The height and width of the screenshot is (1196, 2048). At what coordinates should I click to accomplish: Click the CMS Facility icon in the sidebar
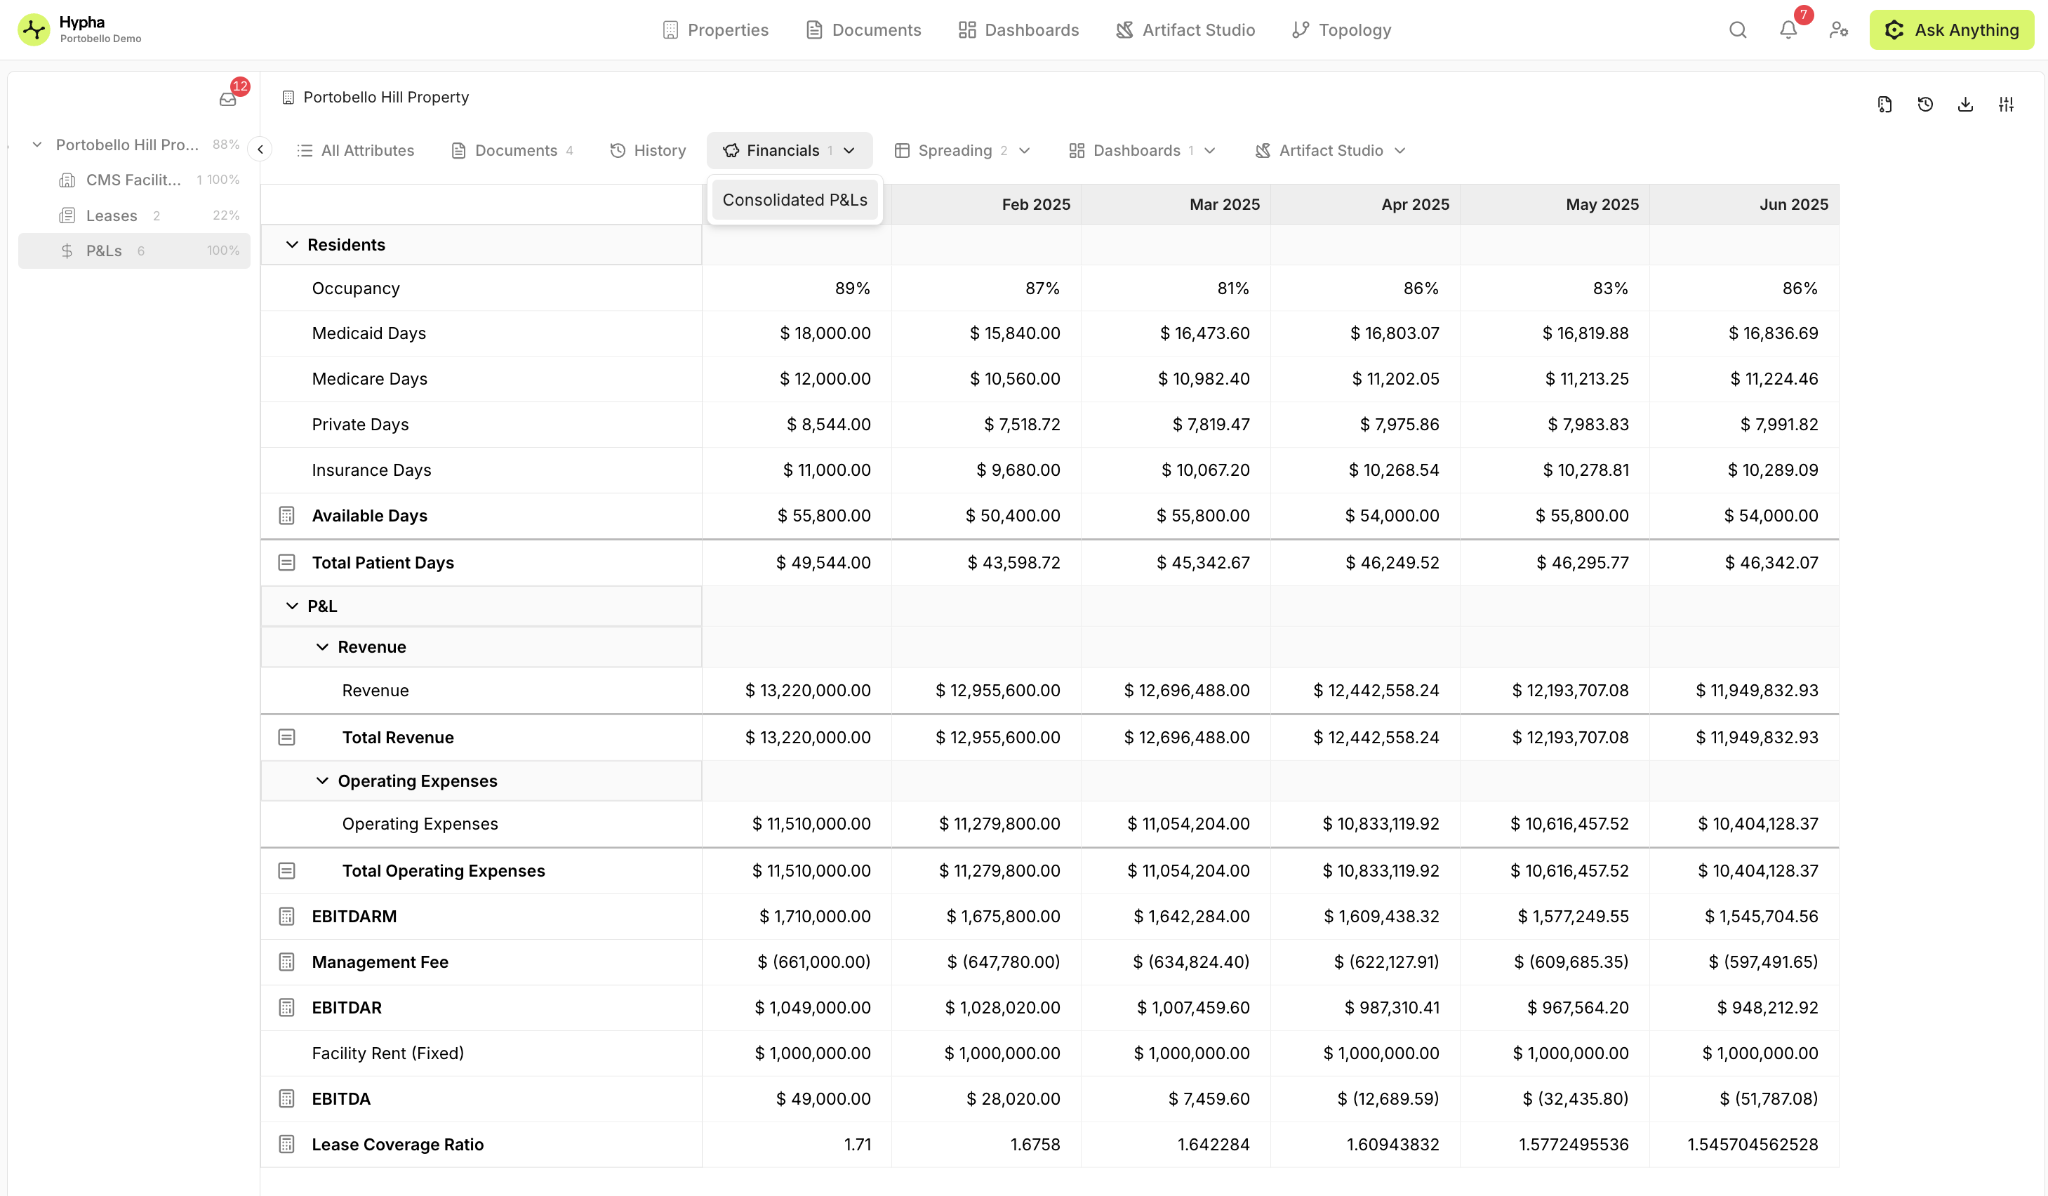pyautogui.click(x=67, y=180)
